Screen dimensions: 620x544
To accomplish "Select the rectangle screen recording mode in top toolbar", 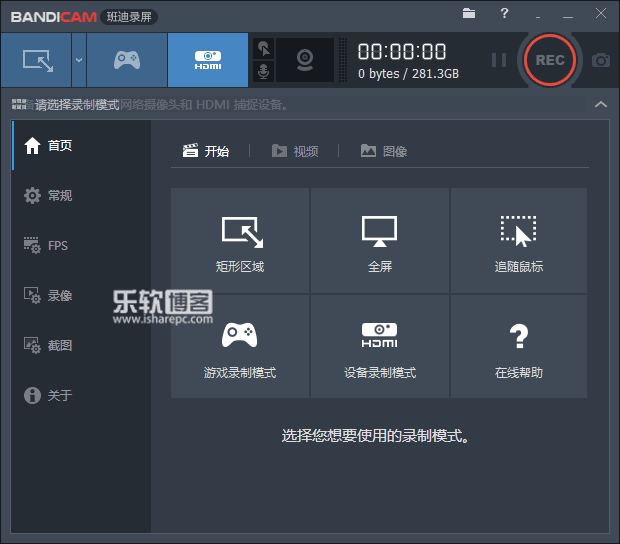I will [36, 60].
